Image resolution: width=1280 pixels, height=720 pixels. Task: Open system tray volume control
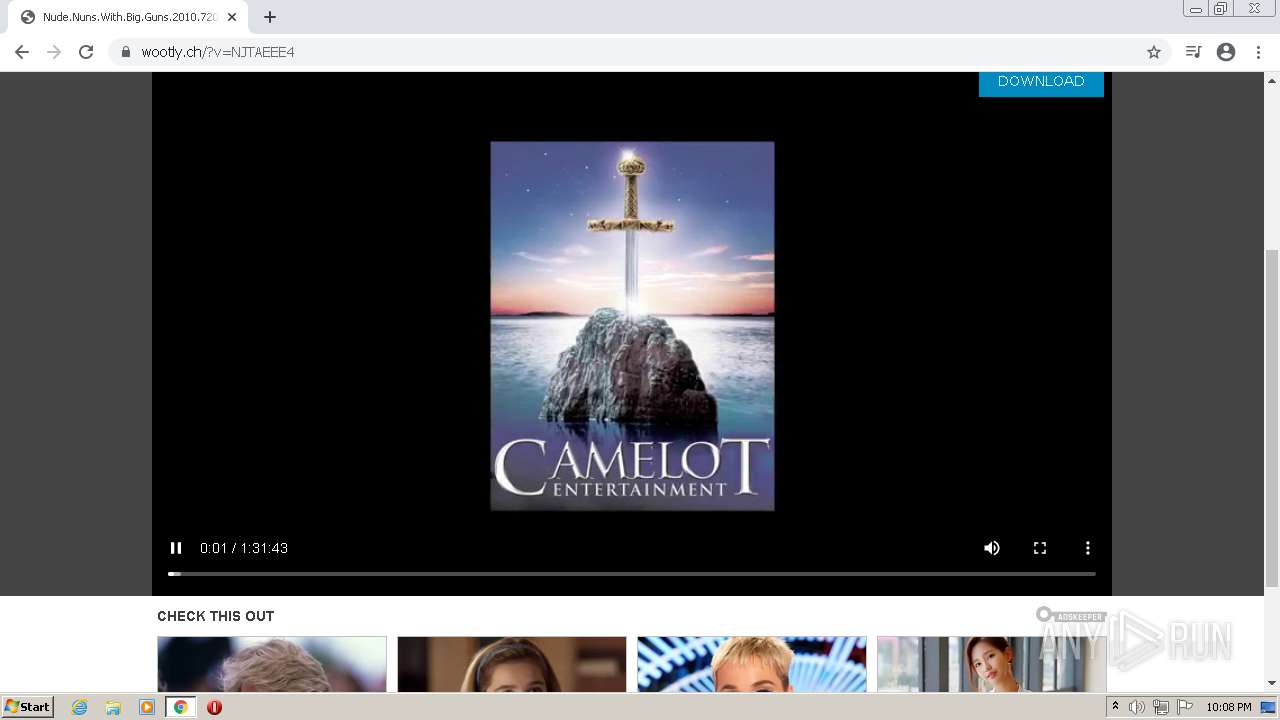[1137, 707]
